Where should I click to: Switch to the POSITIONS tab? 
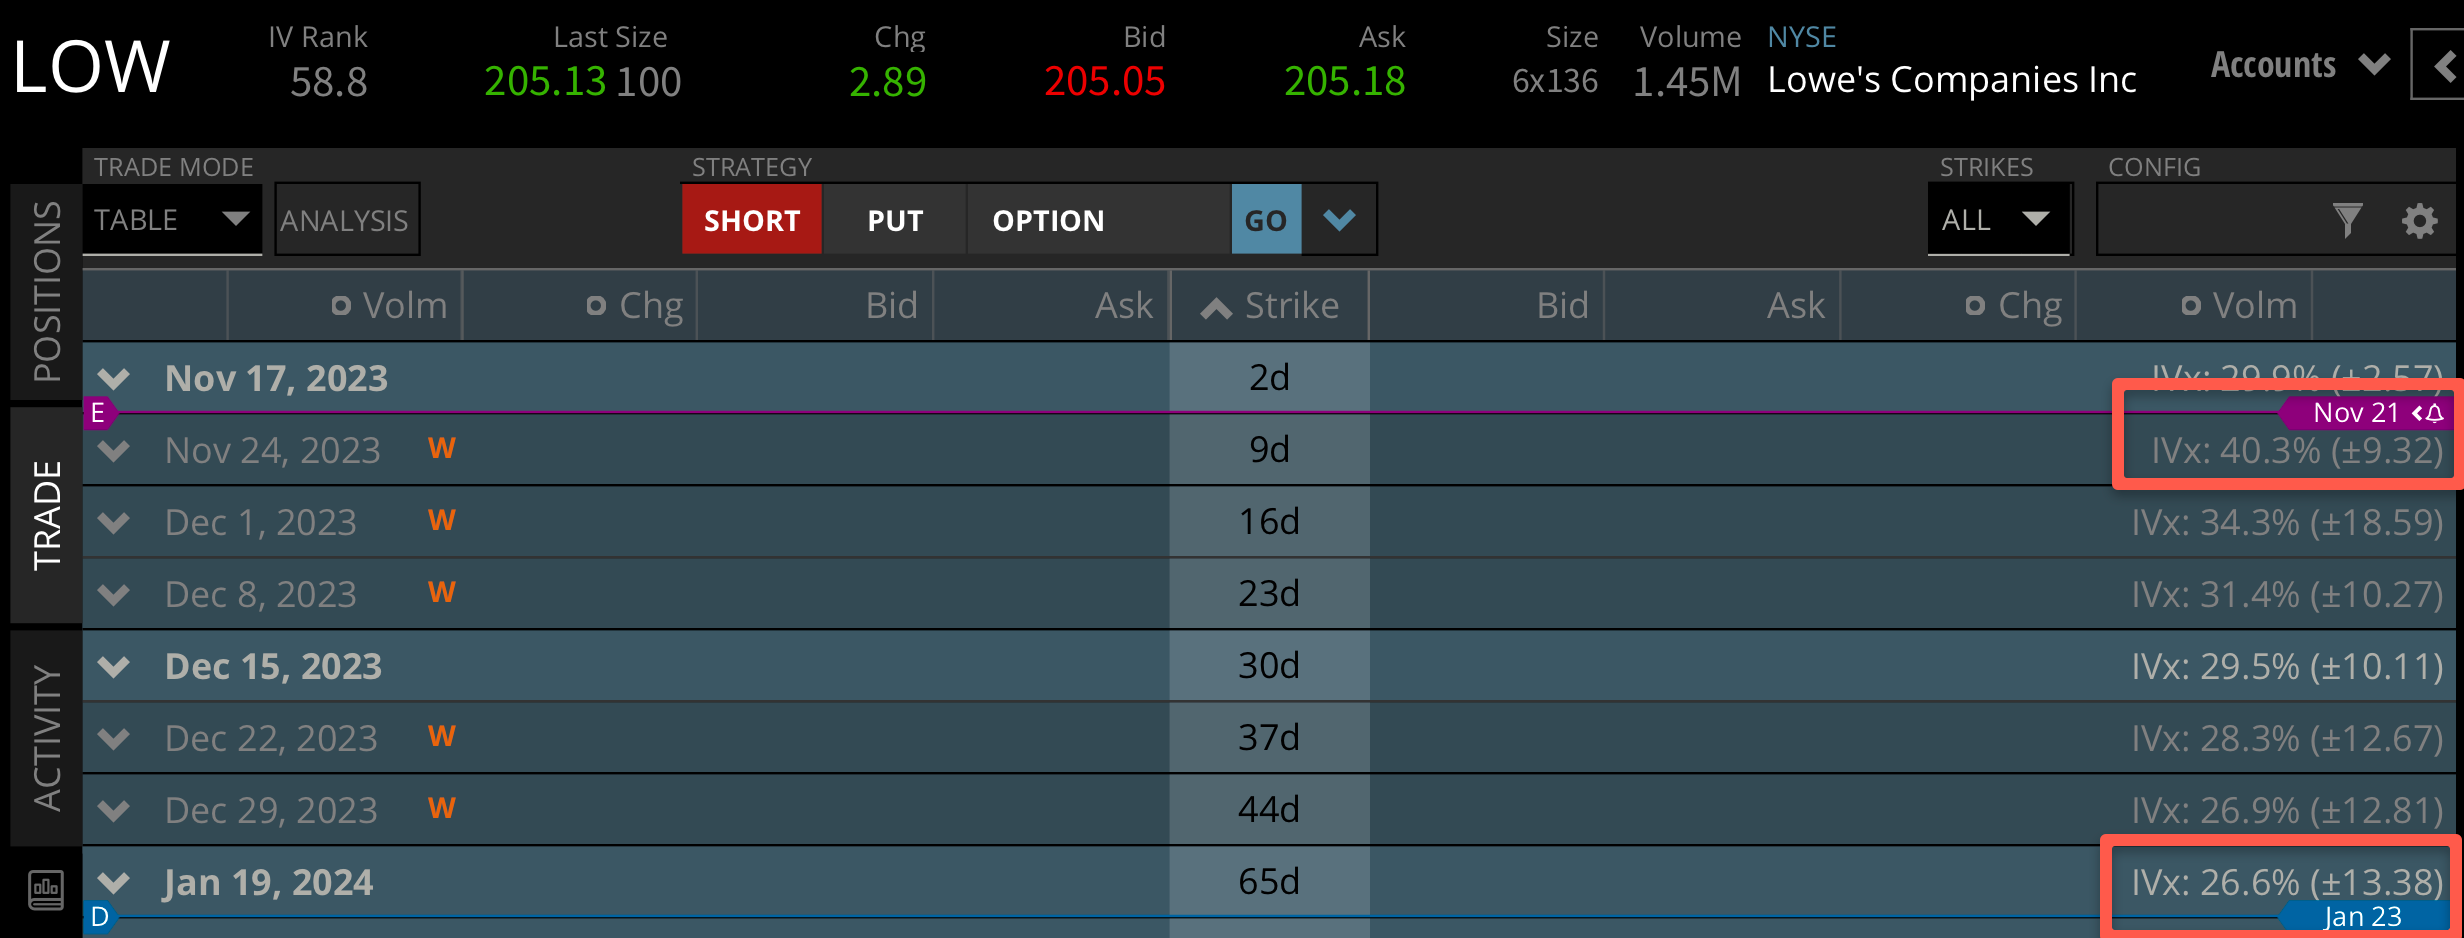[46, 291]
